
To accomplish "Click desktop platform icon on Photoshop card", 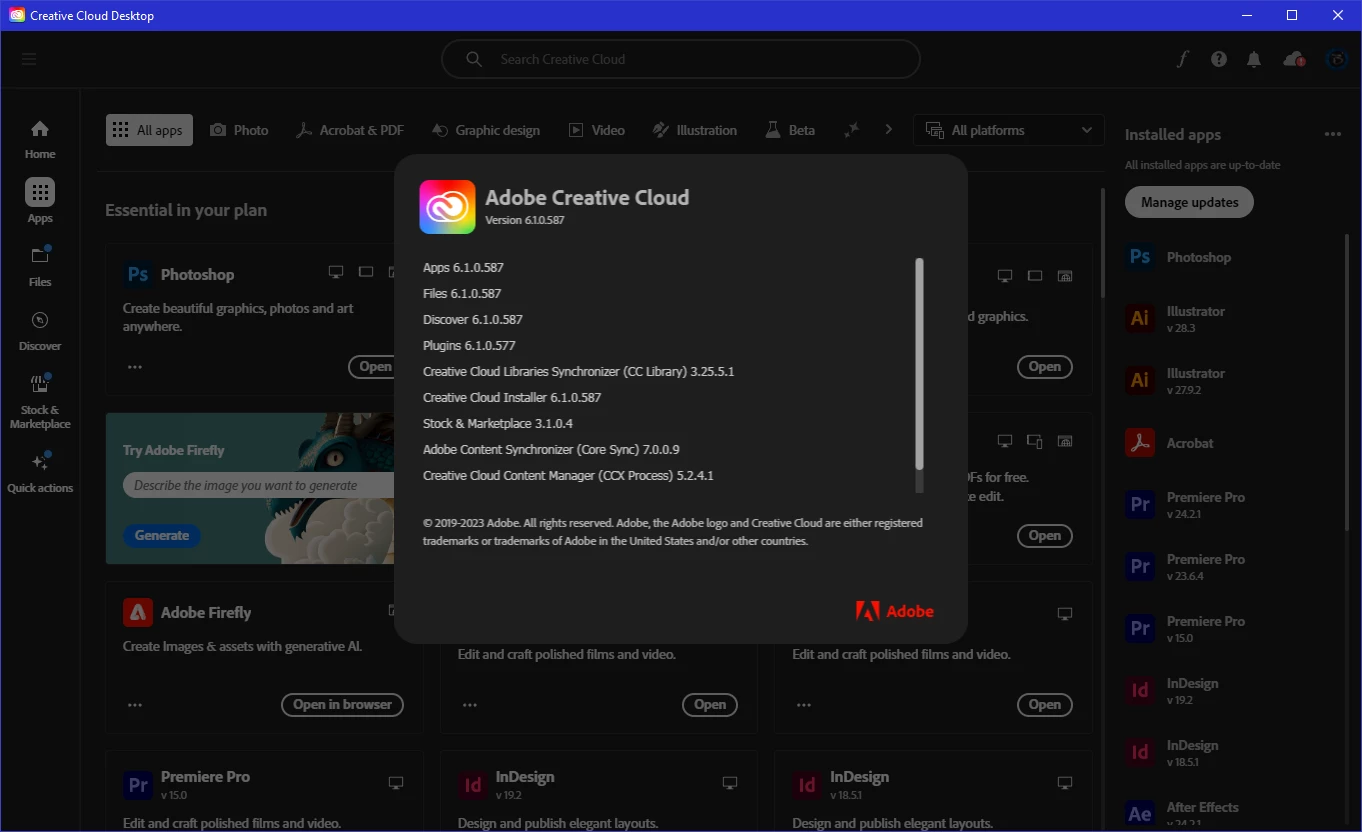I will [336, 272].
